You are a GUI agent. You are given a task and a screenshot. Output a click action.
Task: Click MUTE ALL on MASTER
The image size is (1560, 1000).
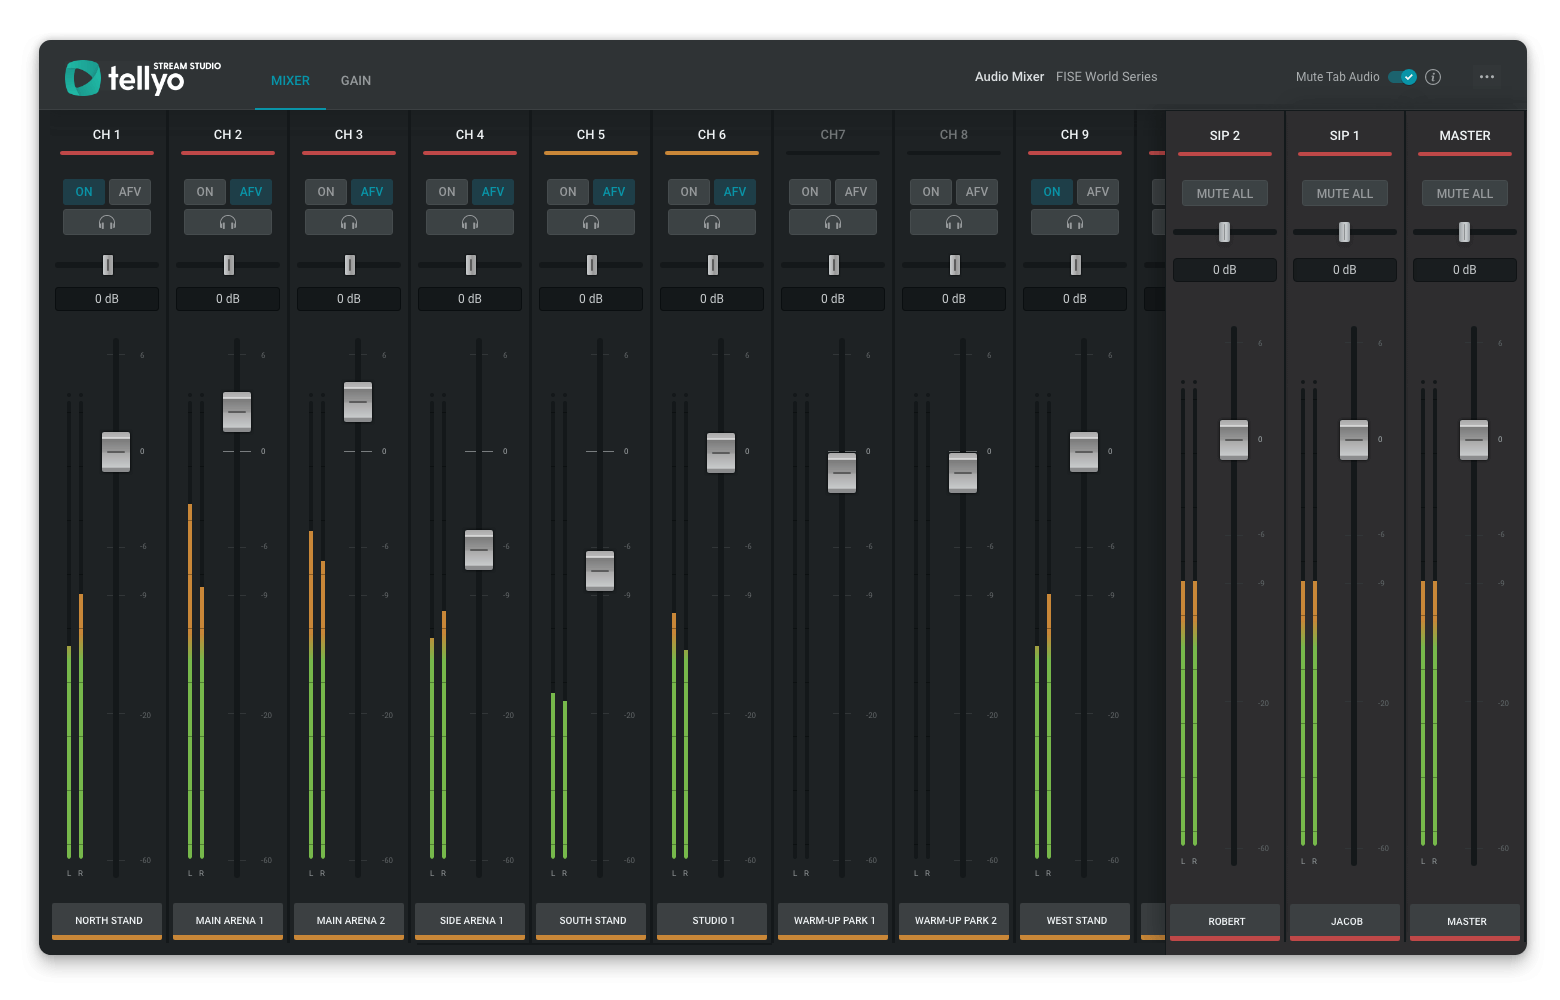1465,194
